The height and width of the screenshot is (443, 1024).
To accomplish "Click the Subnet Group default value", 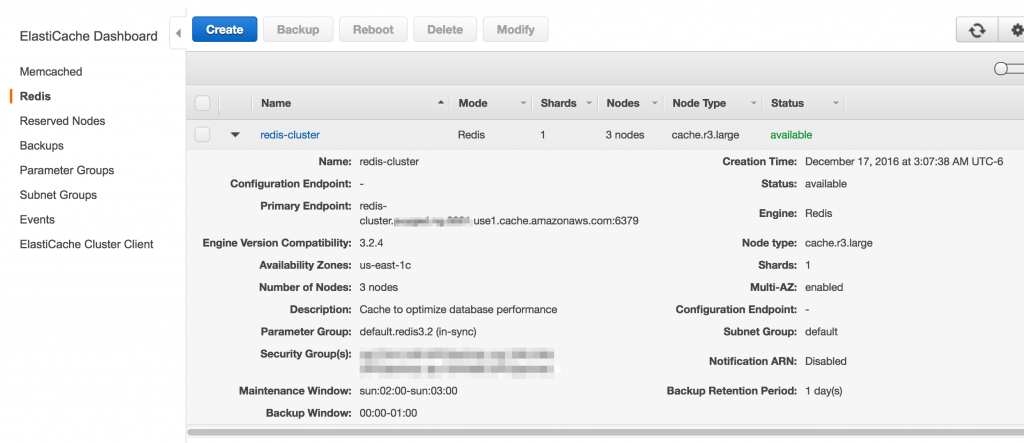I will (x=821, y=332).
